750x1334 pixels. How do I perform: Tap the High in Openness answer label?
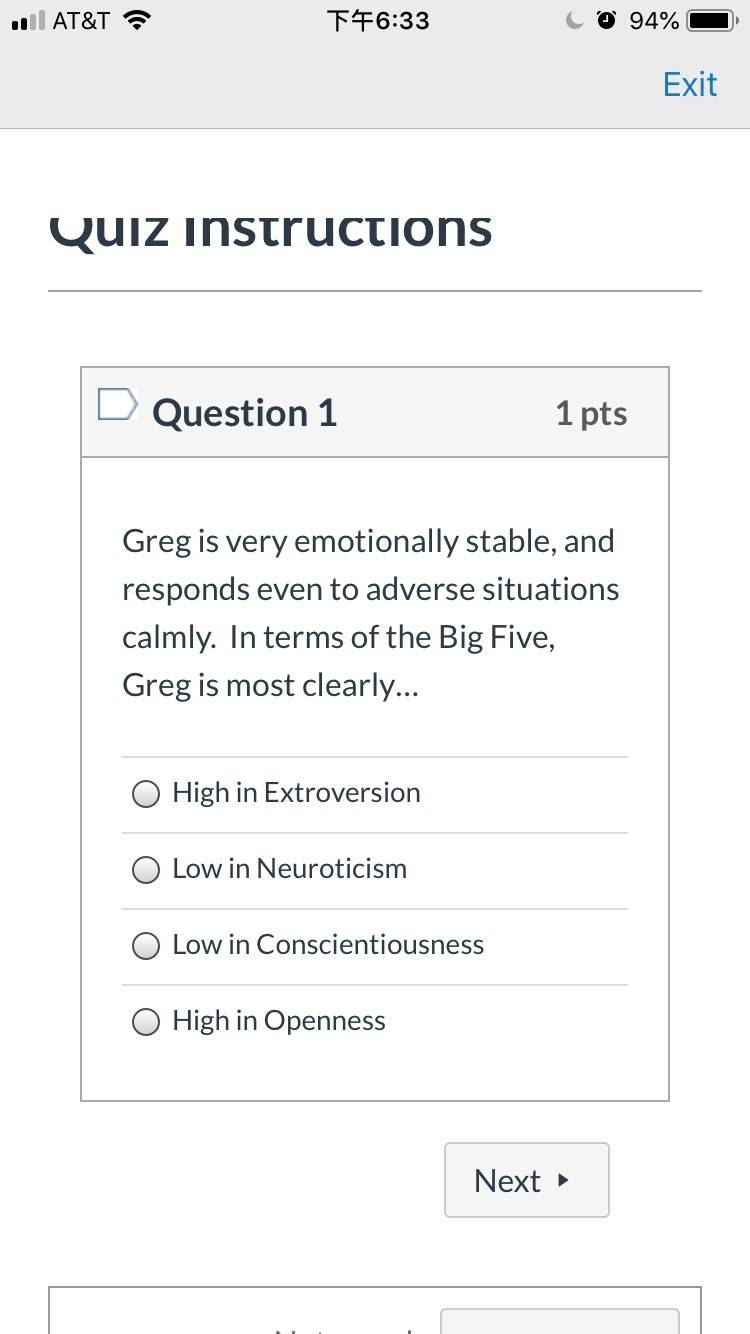(x=279, y=1021)
